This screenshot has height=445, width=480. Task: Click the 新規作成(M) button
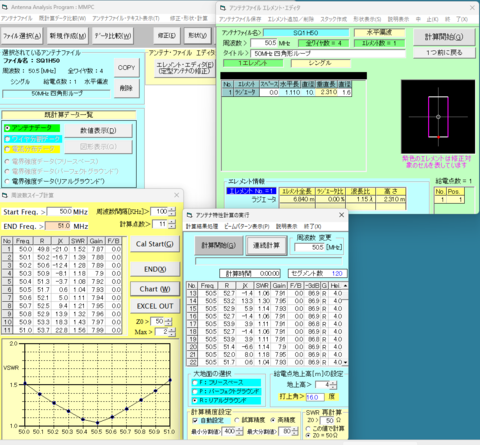[68, 36]
